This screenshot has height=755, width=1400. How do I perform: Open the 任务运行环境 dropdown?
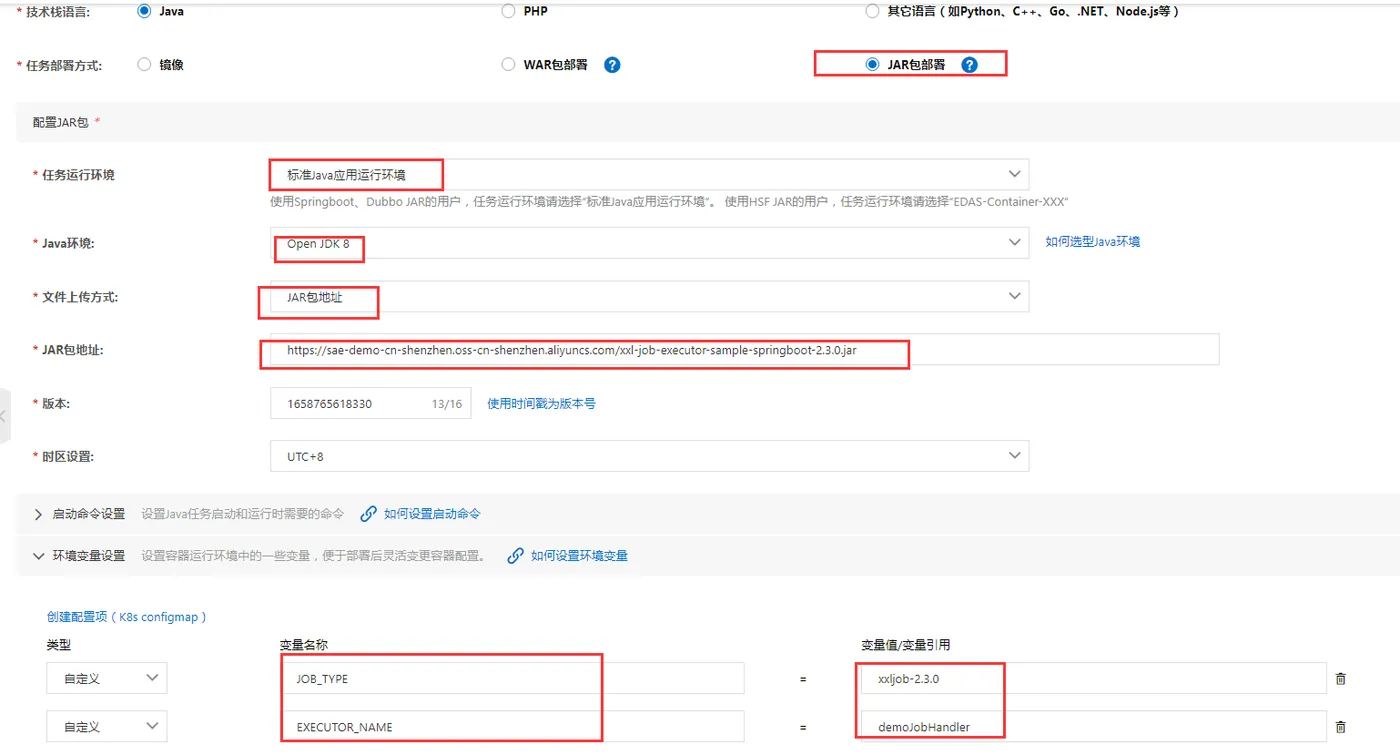(650, 174)
